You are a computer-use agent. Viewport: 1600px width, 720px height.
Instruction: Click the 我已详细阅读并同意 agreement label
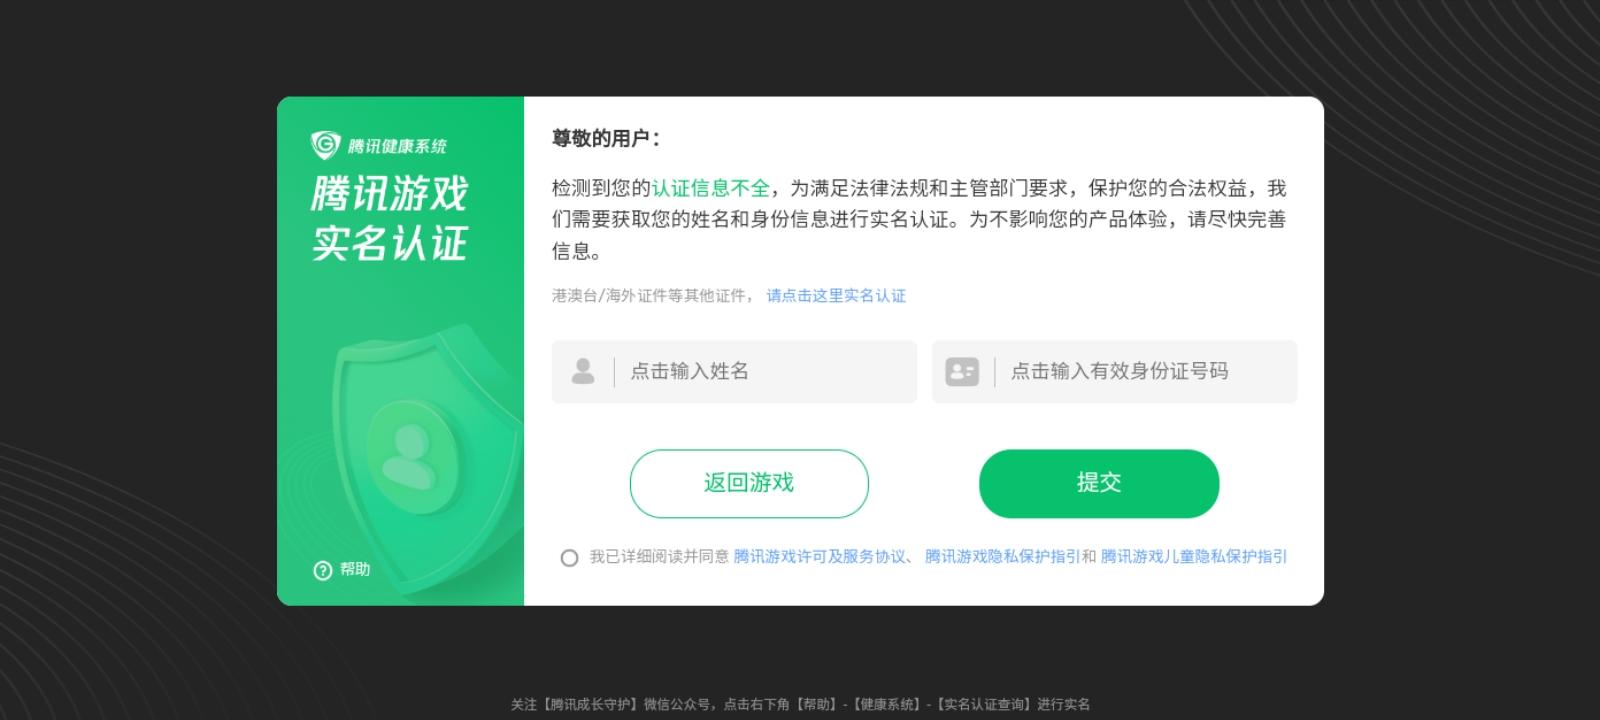(x=659, y=557)
